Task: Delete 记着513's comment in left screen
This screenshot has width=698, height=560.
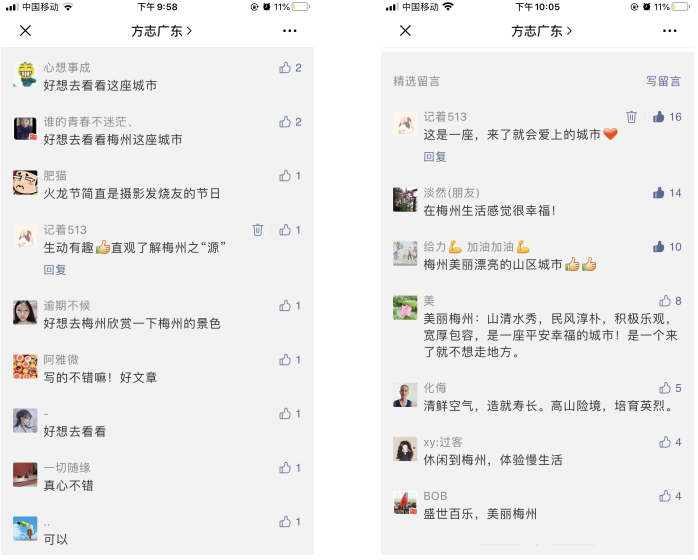Action: click(x=258, y=230)
